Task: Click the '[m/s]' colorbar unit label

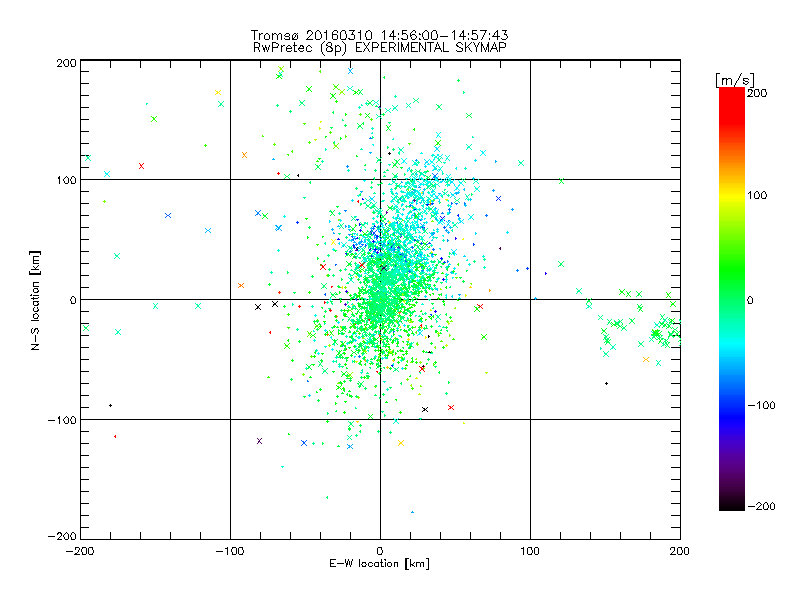Action: click(735, 80)
